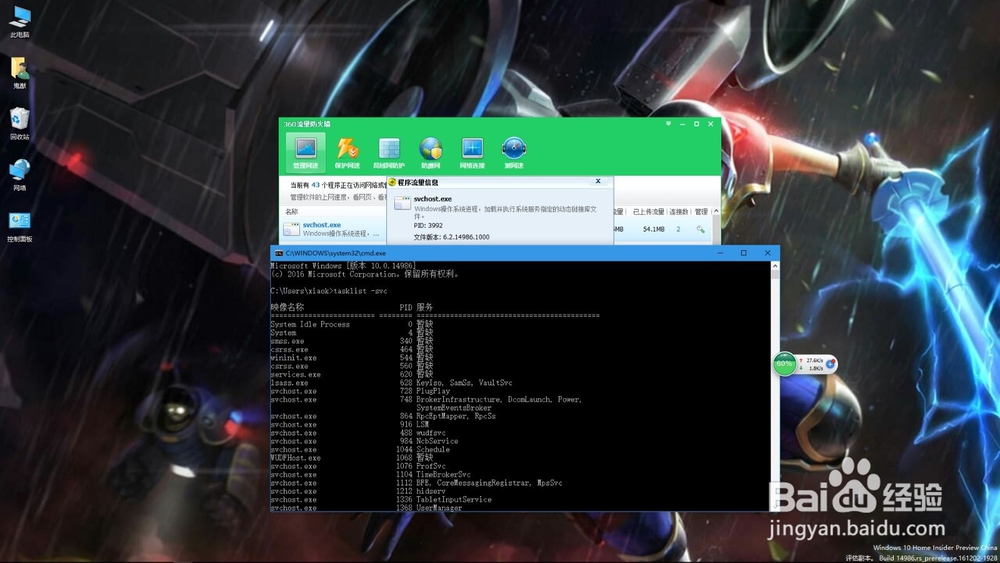Click the 管理 column header
The height and width of the screenshot is (563, 1000).
click(x=701, y=212)
